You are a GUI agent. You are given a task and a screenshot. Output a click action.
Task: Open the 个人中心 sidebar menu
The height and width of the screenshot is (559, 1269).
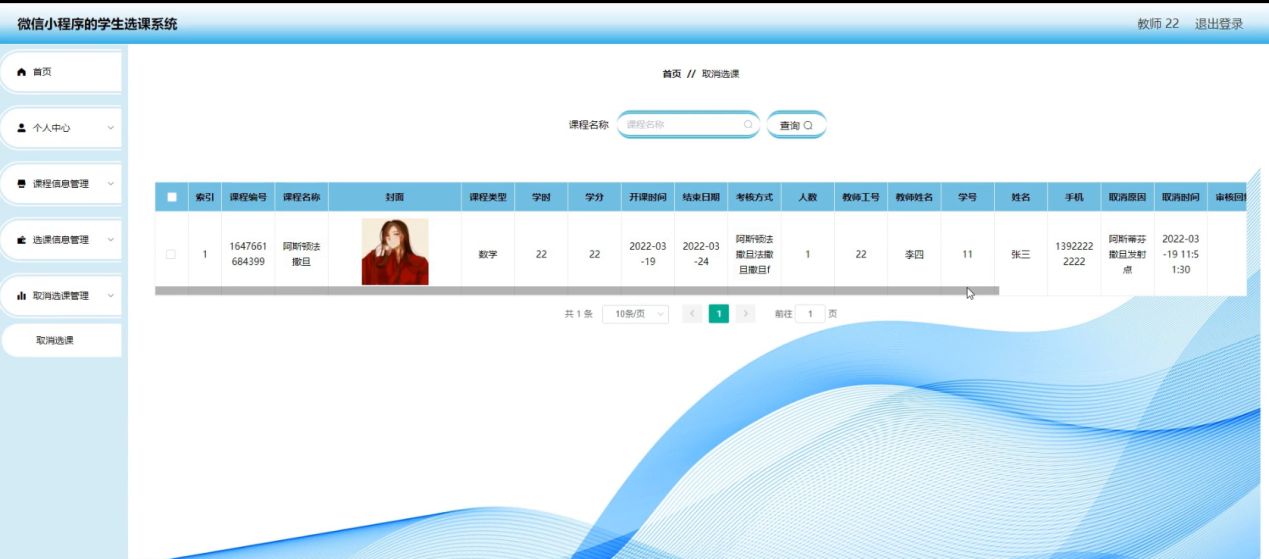coord(61,128)
